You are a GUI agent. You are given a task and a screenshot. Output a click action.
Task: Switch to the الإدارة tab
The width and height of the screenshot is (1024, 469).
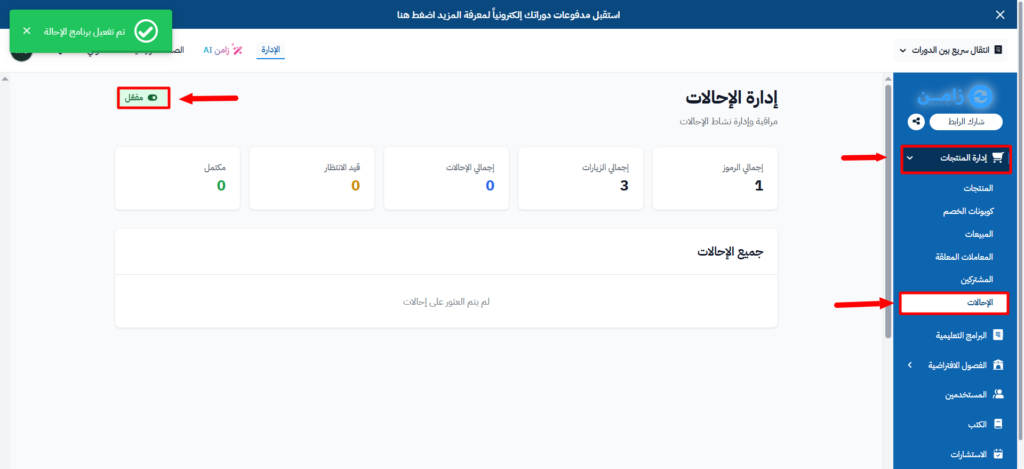point(270,49)
